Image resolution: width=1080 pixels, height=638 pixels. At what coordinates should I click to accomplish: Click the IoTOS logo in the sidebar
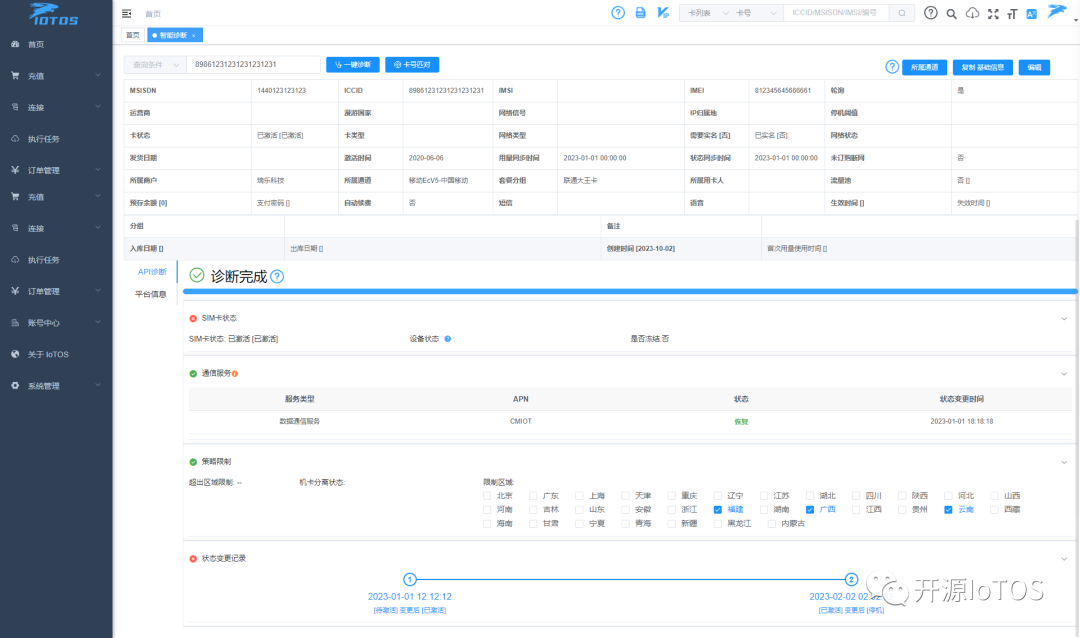click(x=54, y=14)
